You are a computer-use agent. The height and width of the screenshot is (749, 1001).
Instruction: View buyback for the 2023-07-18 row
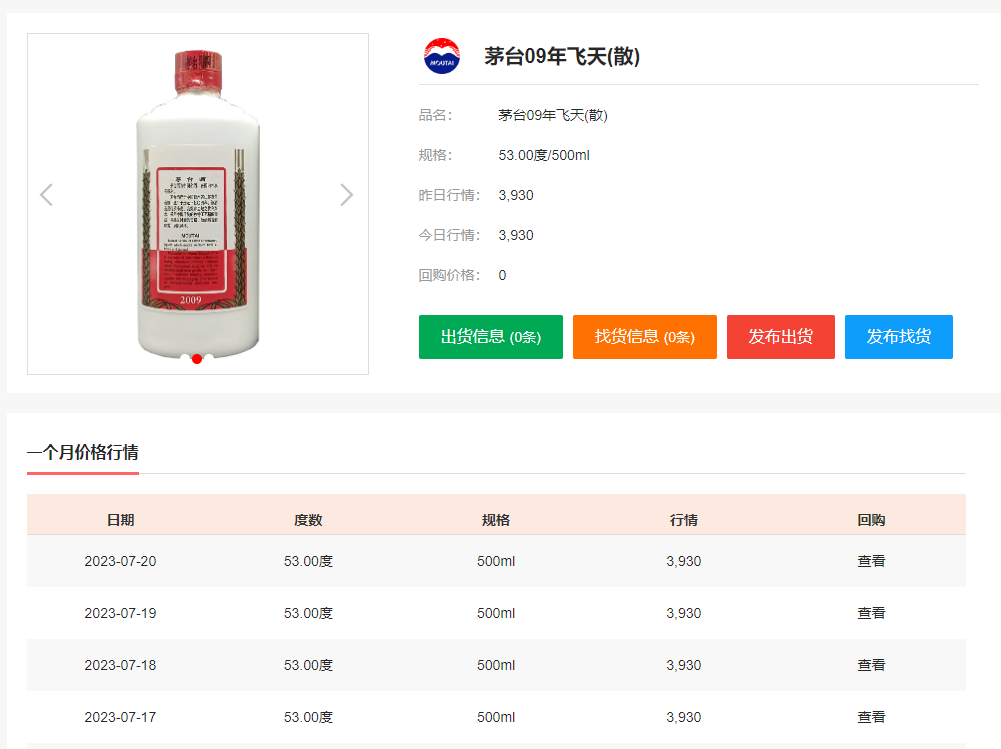click(x=870, y=665)
